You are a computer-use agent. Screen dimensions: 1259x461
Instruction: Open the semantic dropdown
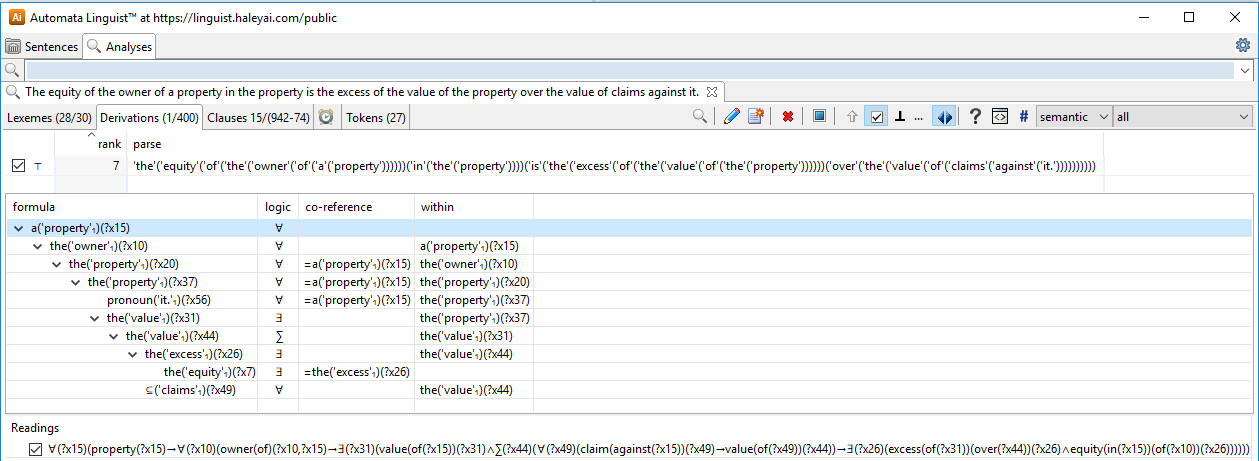1075,117
